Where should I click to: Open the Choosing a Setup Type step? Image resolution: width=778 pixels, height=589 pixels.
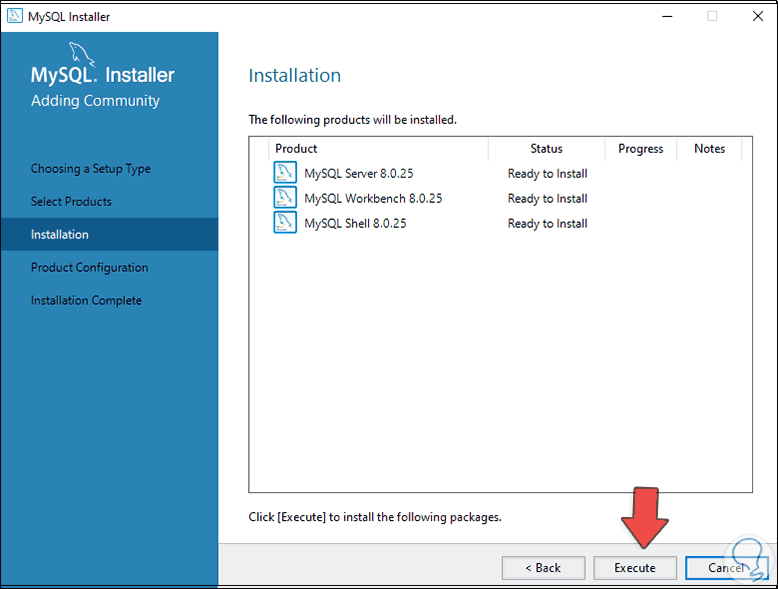[91, 169]
